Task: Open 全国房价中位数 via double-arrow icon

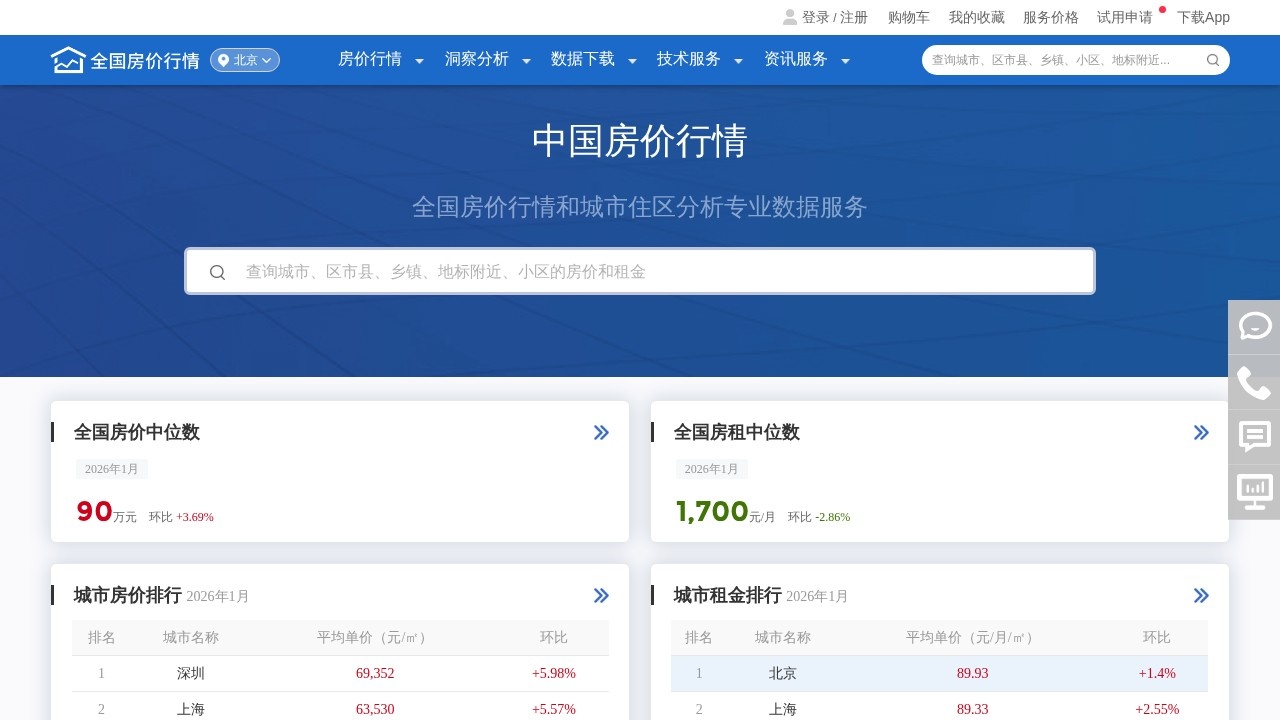Action: 601,432
